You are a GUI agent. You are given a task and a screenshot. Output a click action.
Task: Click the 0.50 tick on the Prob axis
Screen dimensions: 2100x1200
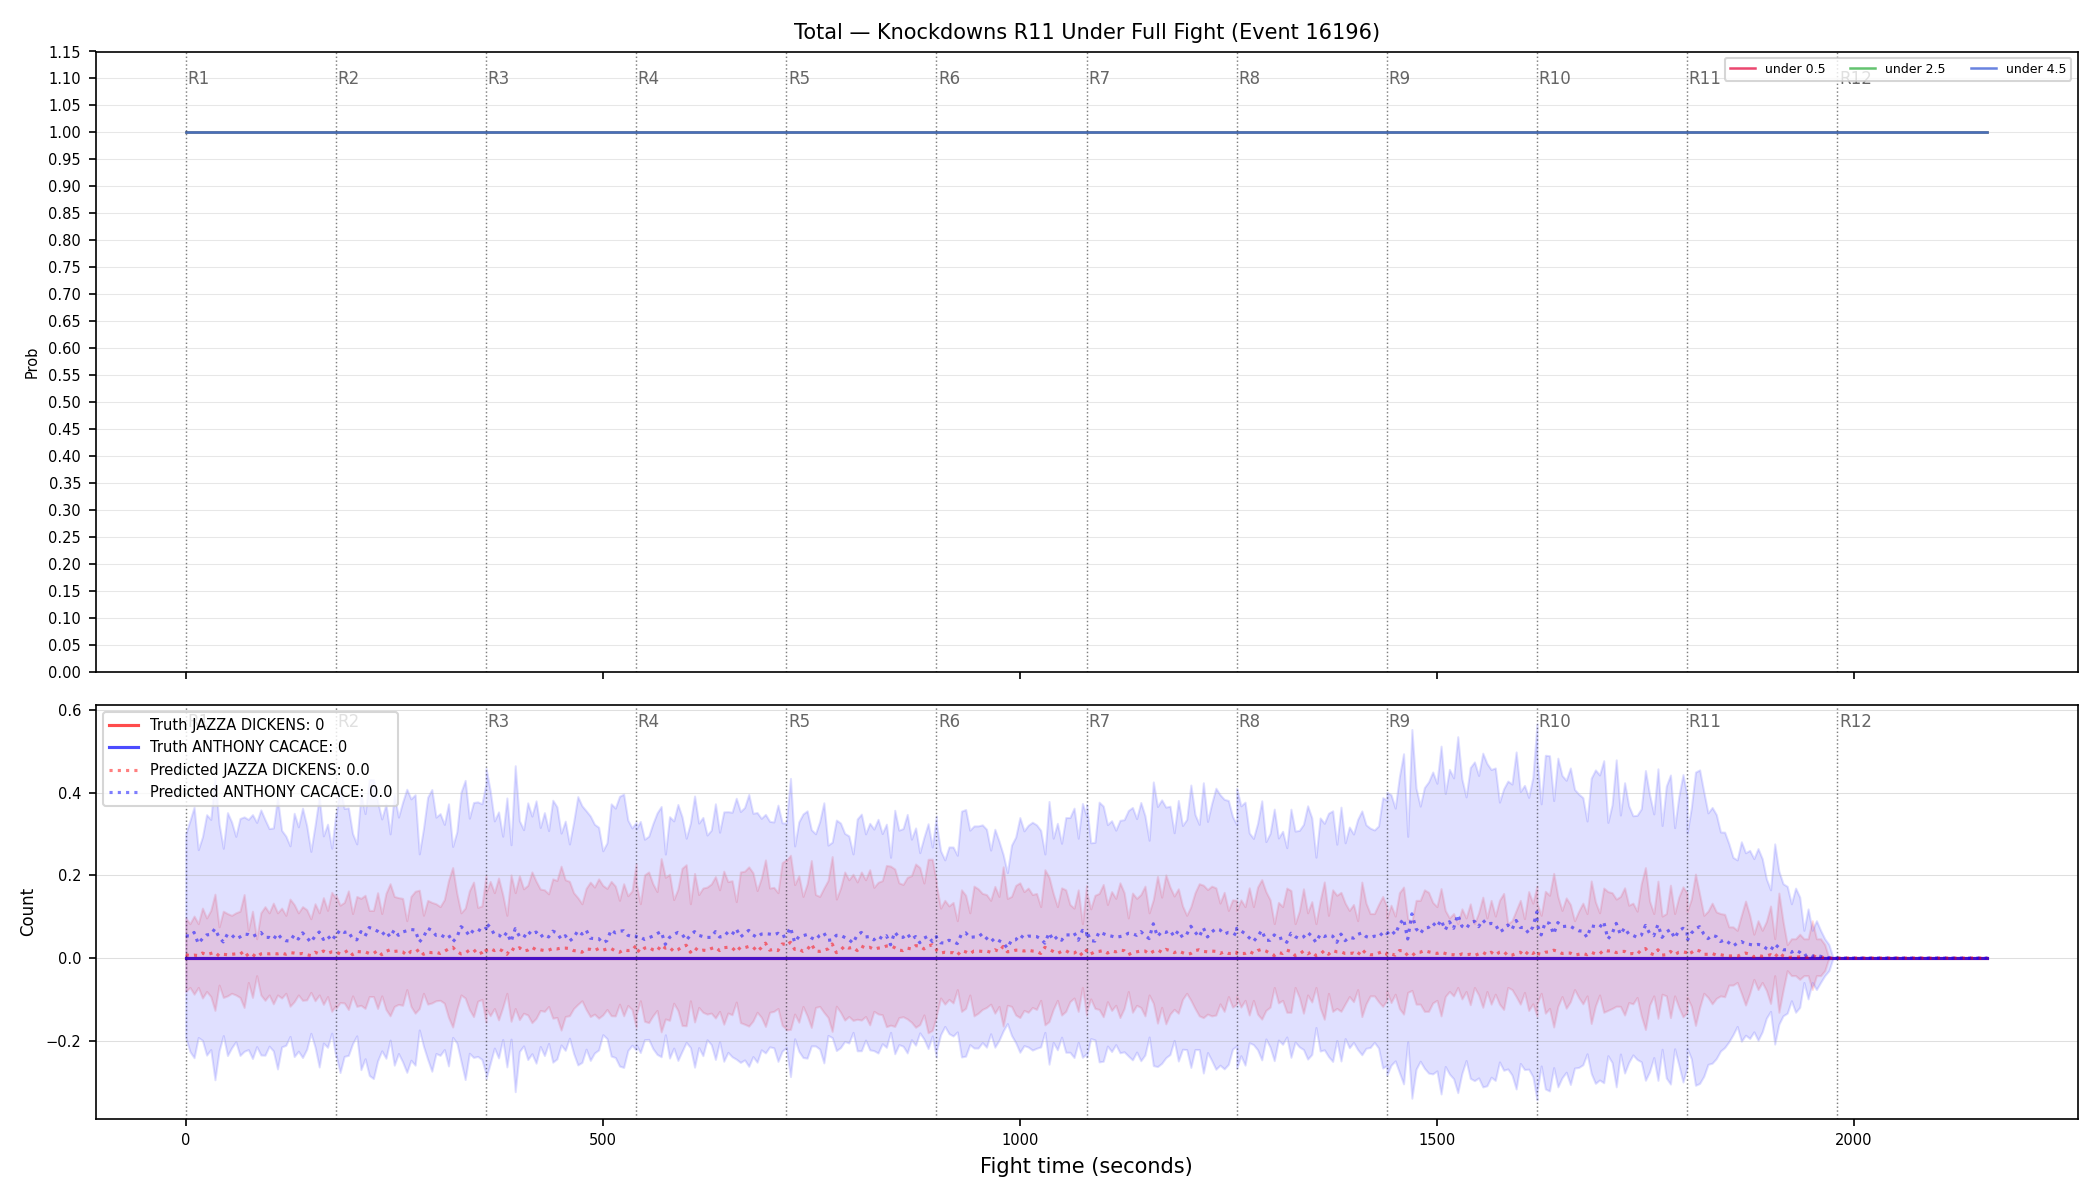tap(65, 403)
